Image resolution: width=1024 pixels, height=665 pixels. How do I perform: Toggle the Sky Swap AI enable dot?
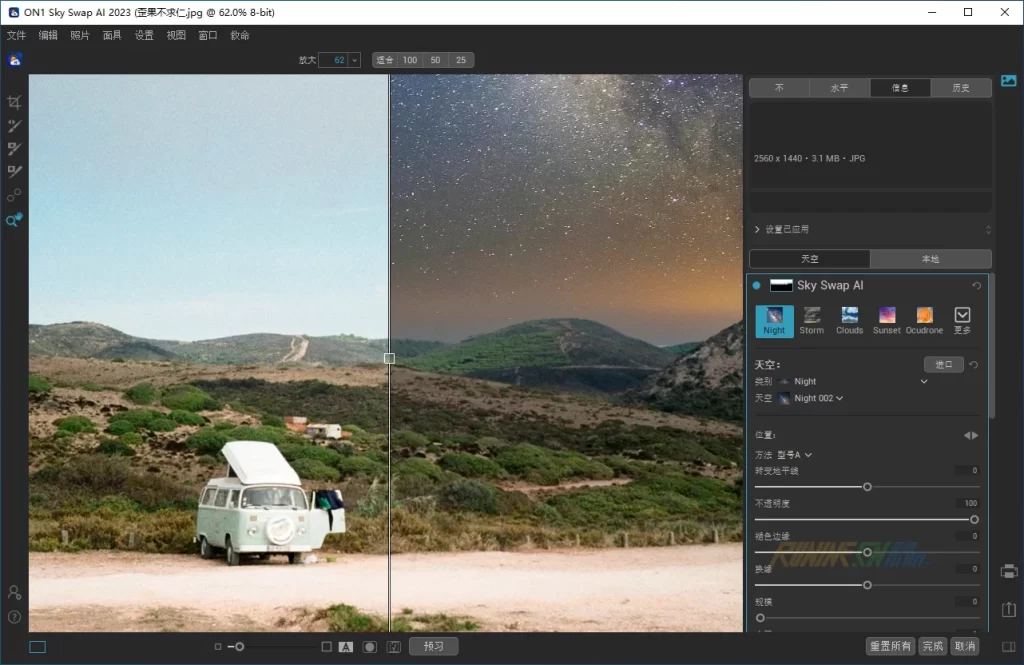click(x=757, y=286)
